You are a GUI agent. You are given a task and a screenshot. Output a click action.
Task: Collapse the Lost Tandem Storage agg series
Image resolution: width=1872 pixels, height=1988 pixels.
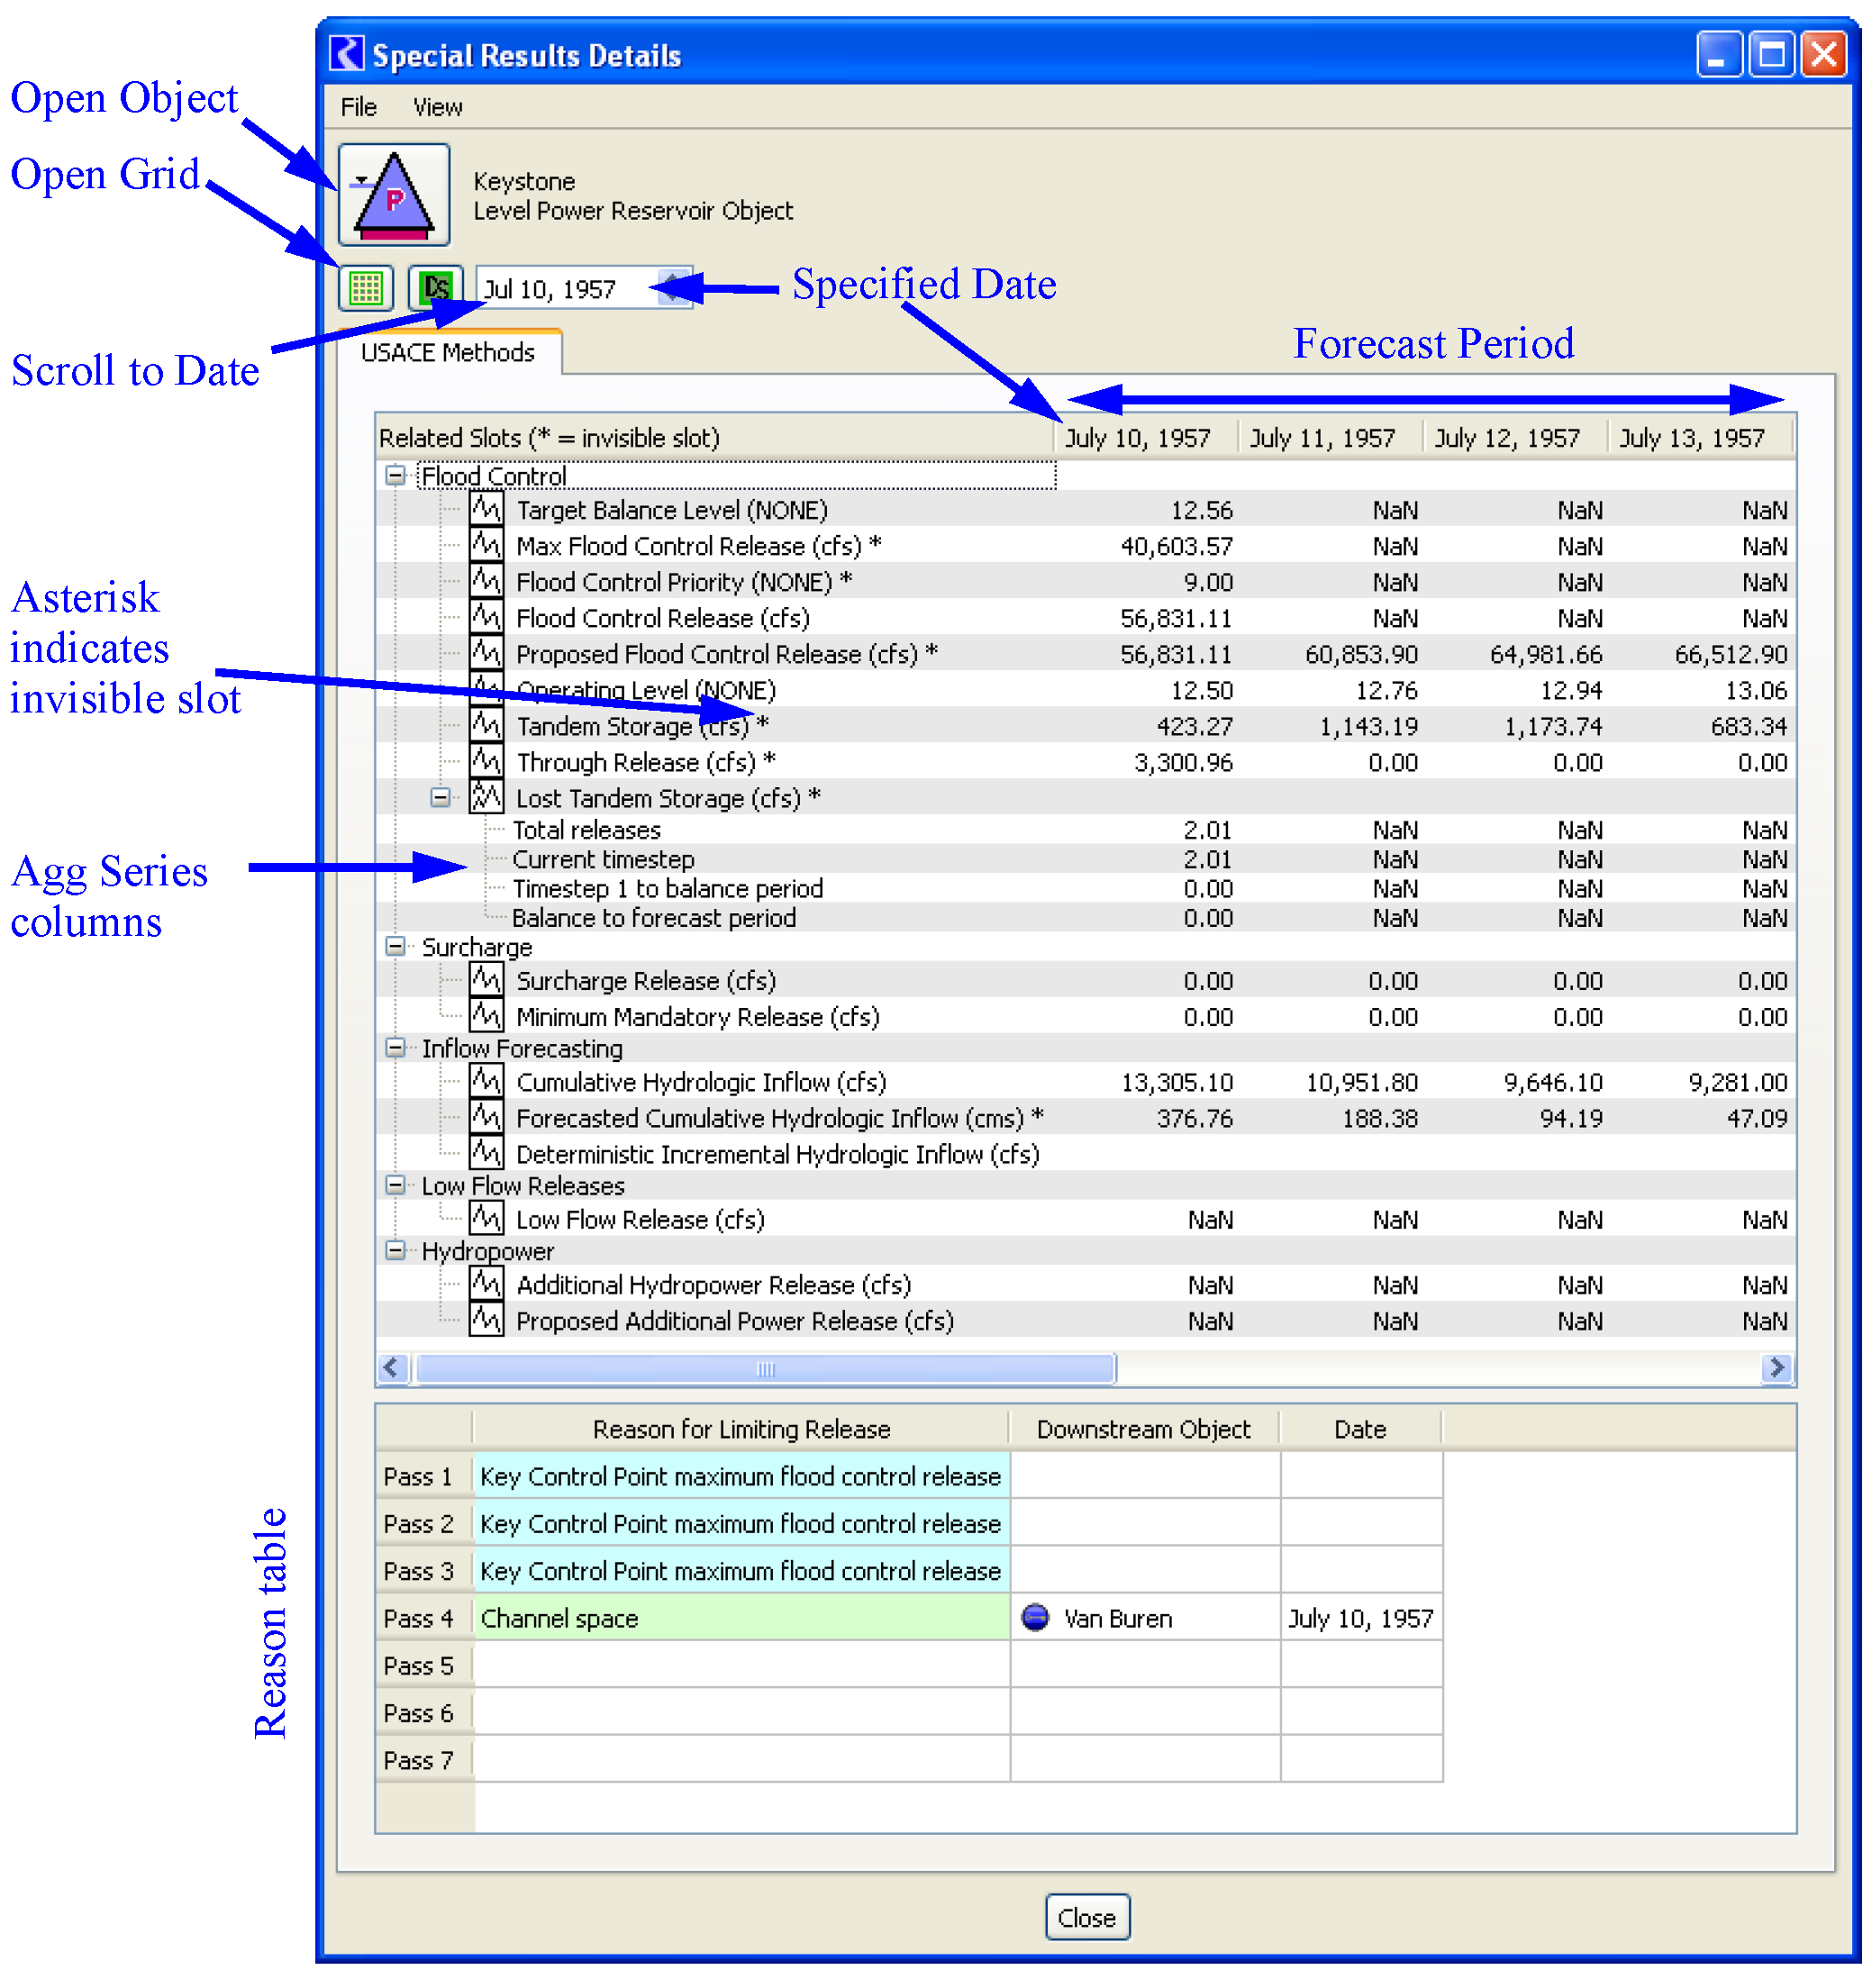click(440, 798)
